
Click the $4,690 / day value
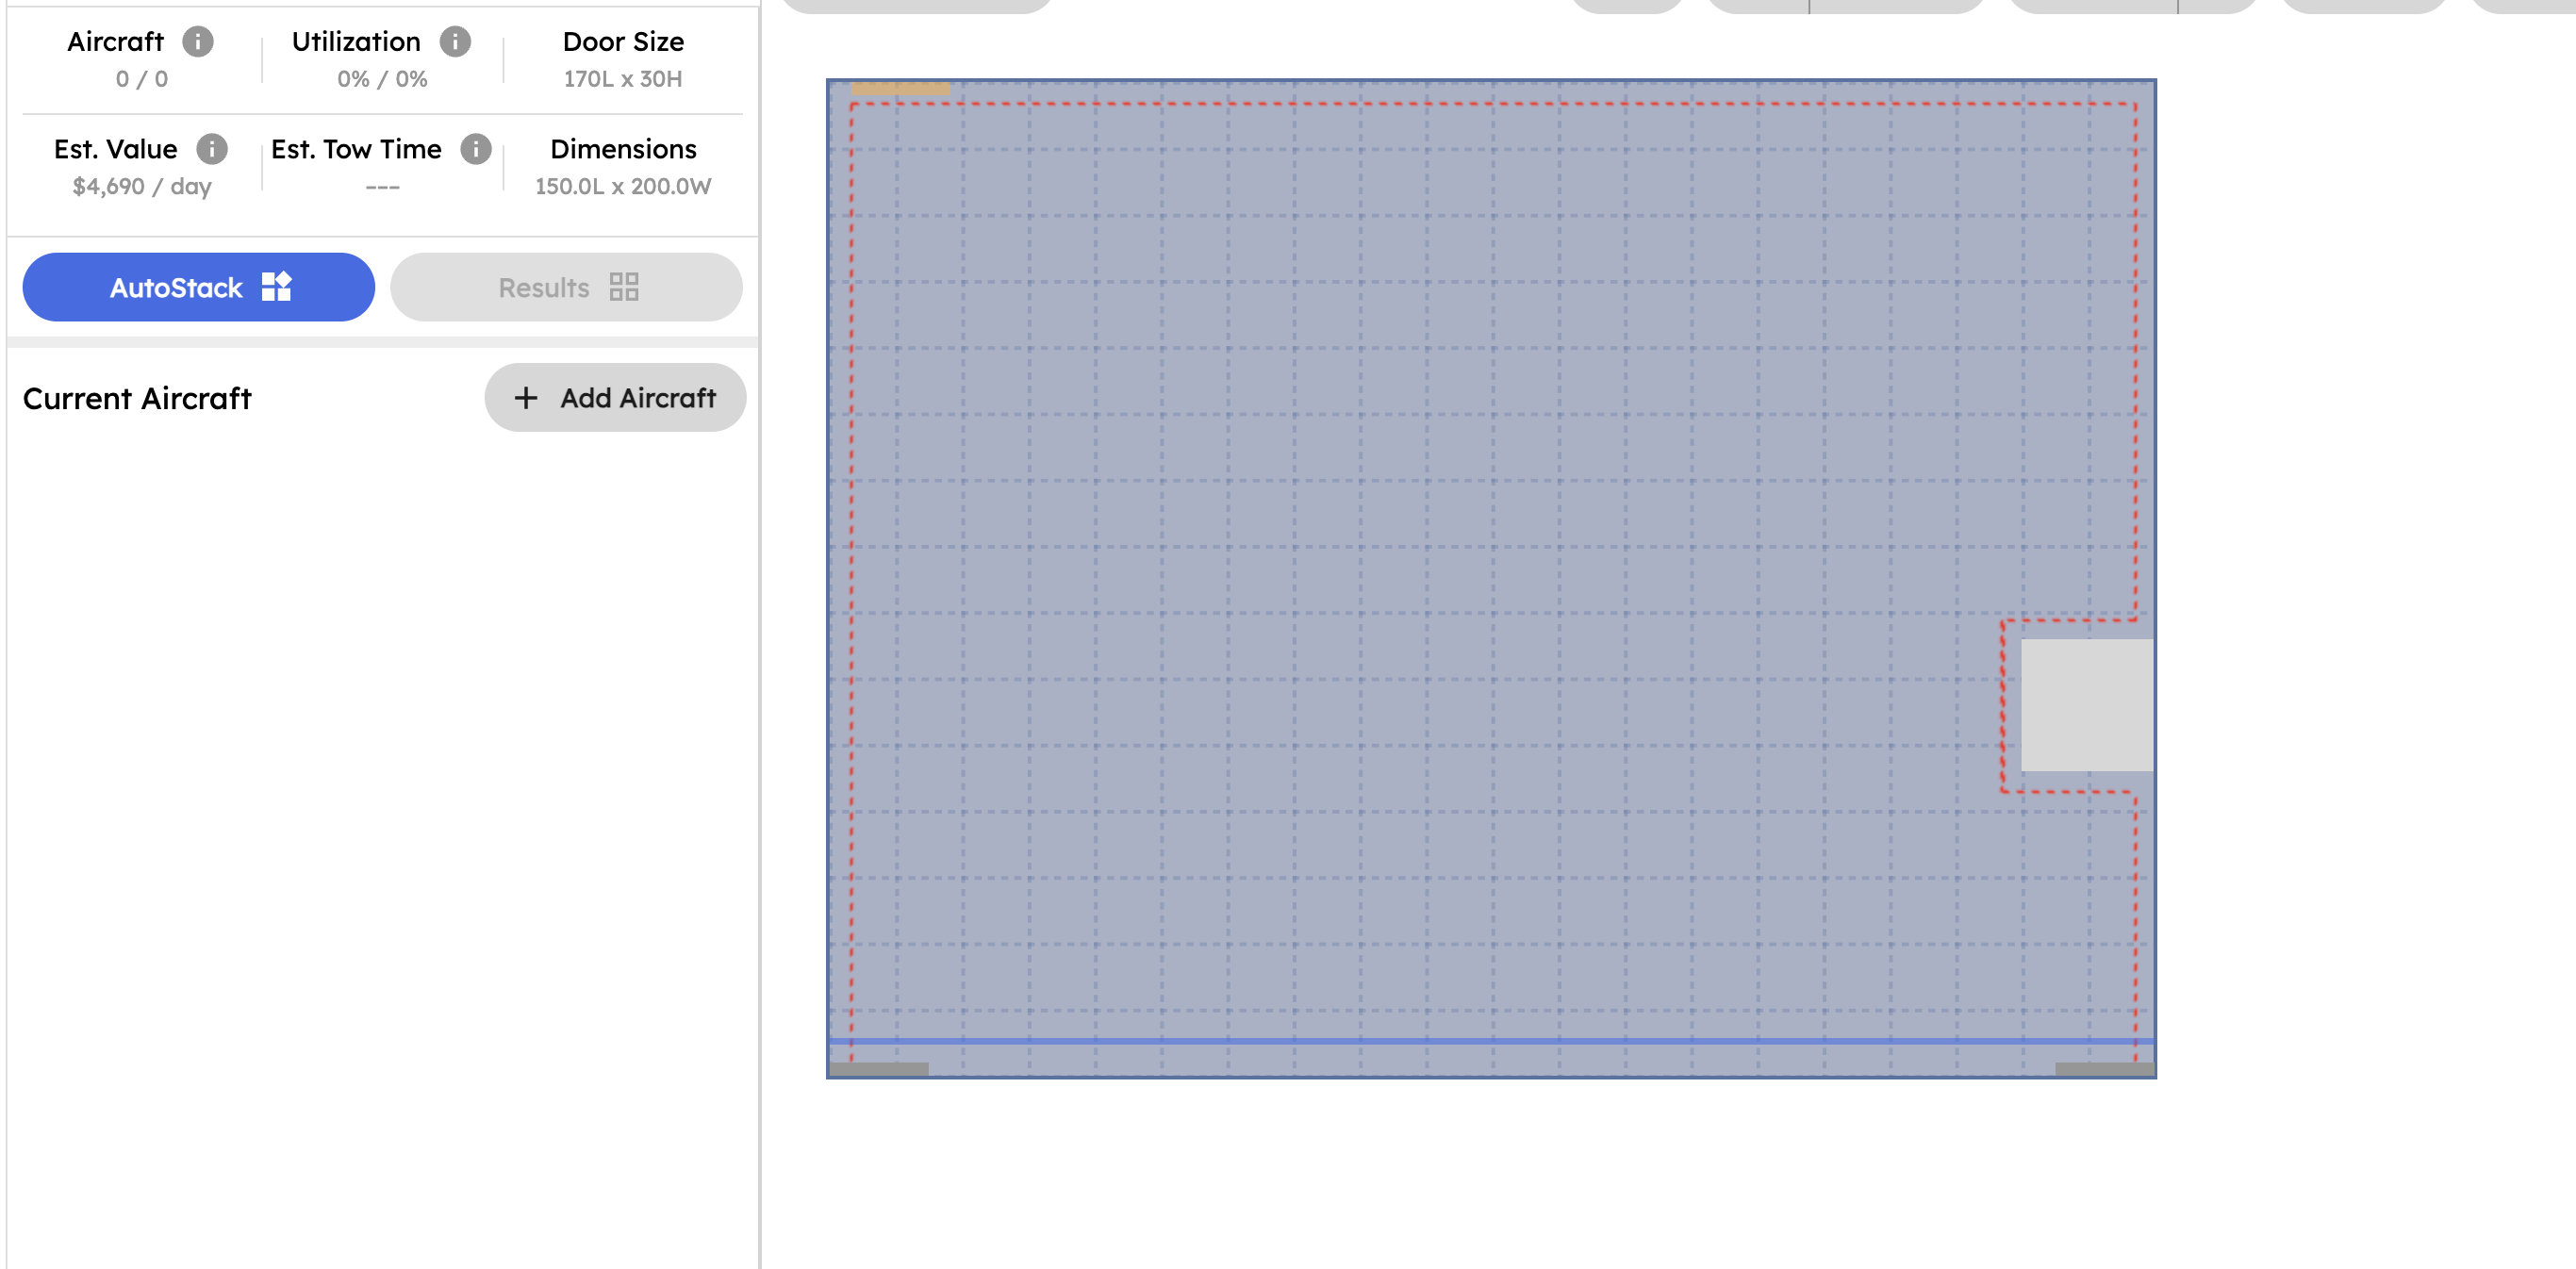point(141,186)
